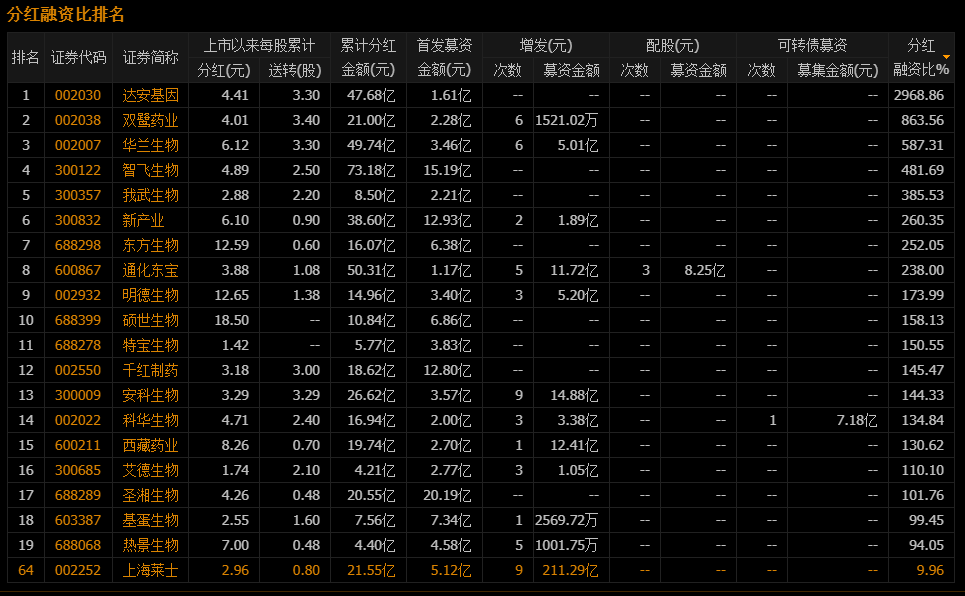Open stock code 603387

click(78, 520)
